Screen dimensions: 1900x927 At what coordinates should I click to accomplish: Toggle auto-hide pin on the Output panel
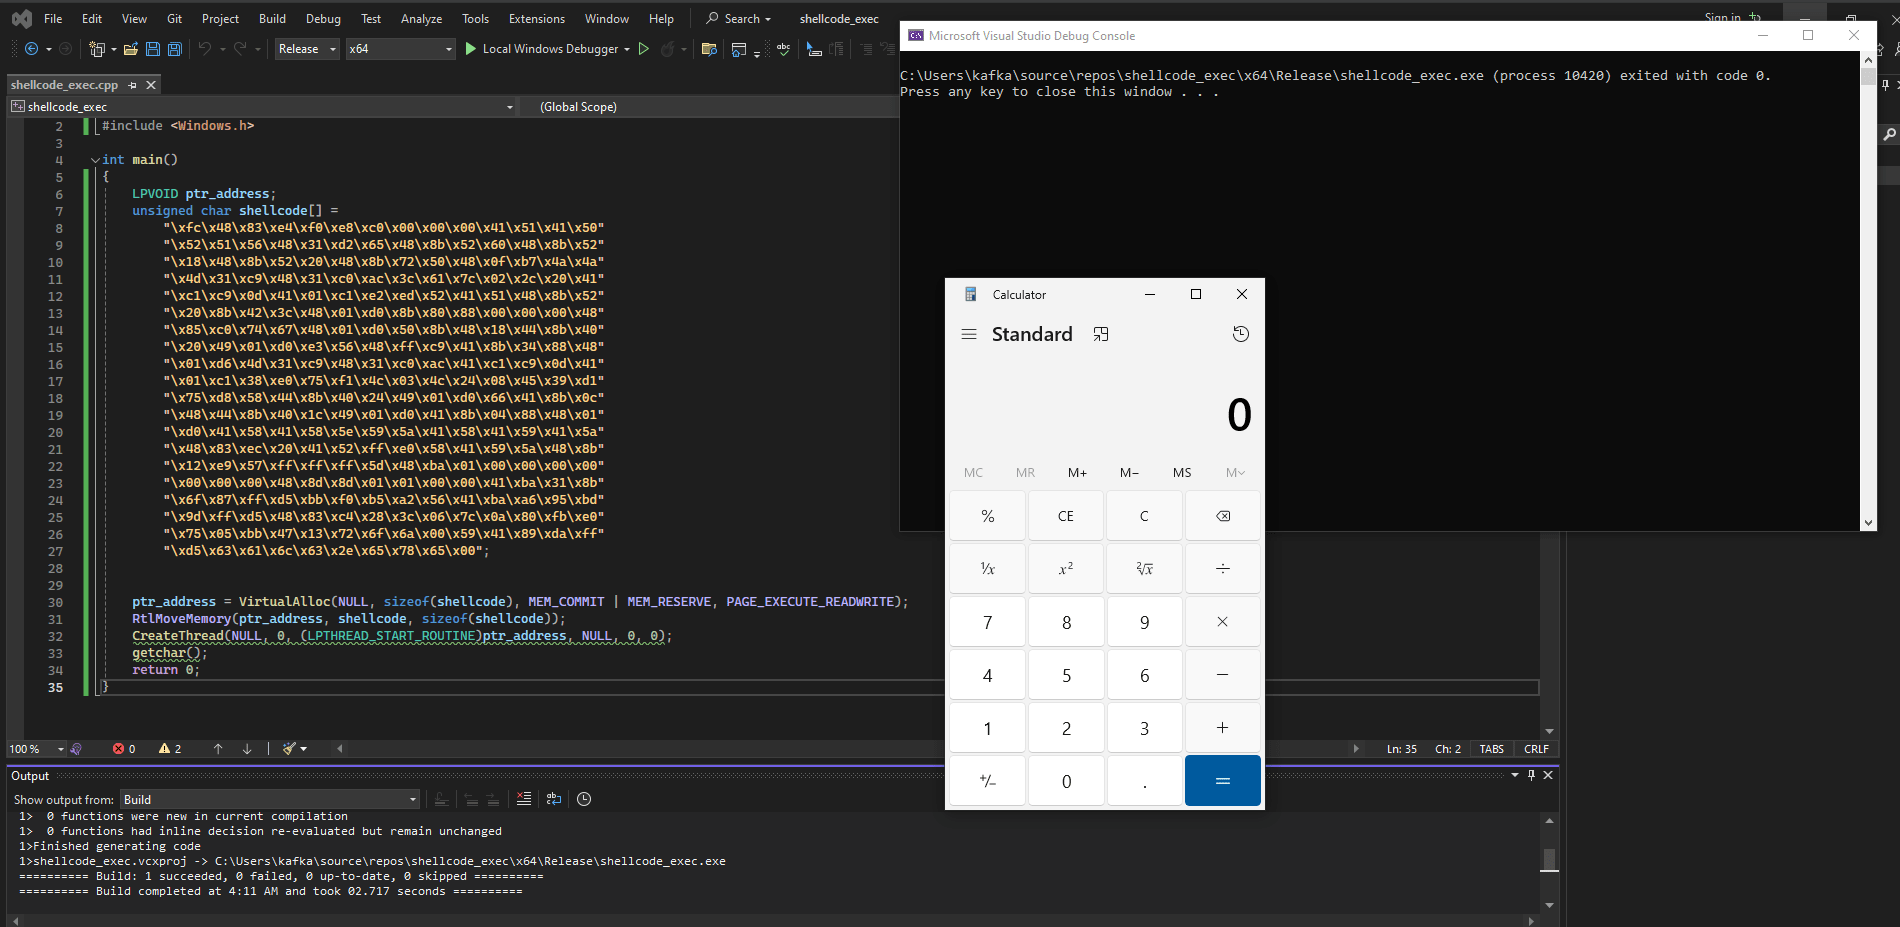(x=1531, y=775)
